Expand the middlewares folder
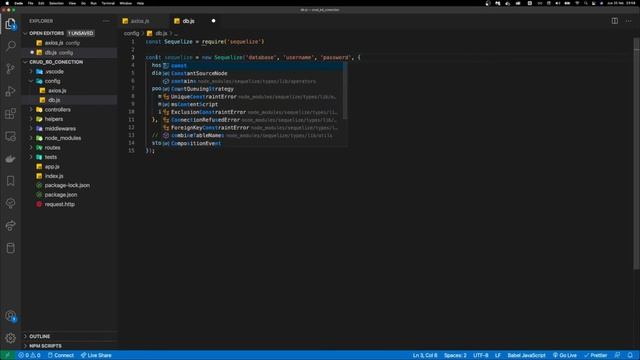The image size is (640, 360). point(31,129)
